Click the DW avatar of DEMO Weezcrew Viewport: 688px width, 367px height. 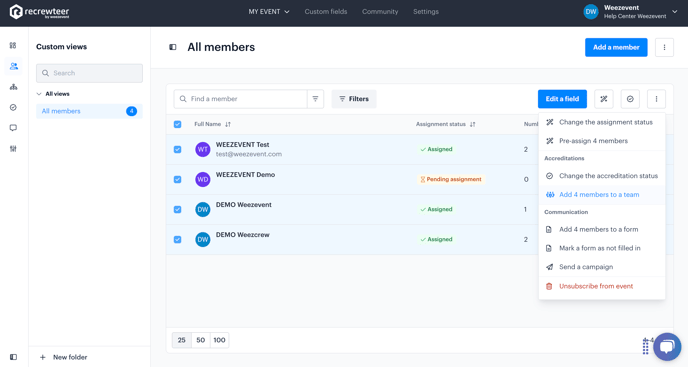pyautogui.click(x=203, y=239)
